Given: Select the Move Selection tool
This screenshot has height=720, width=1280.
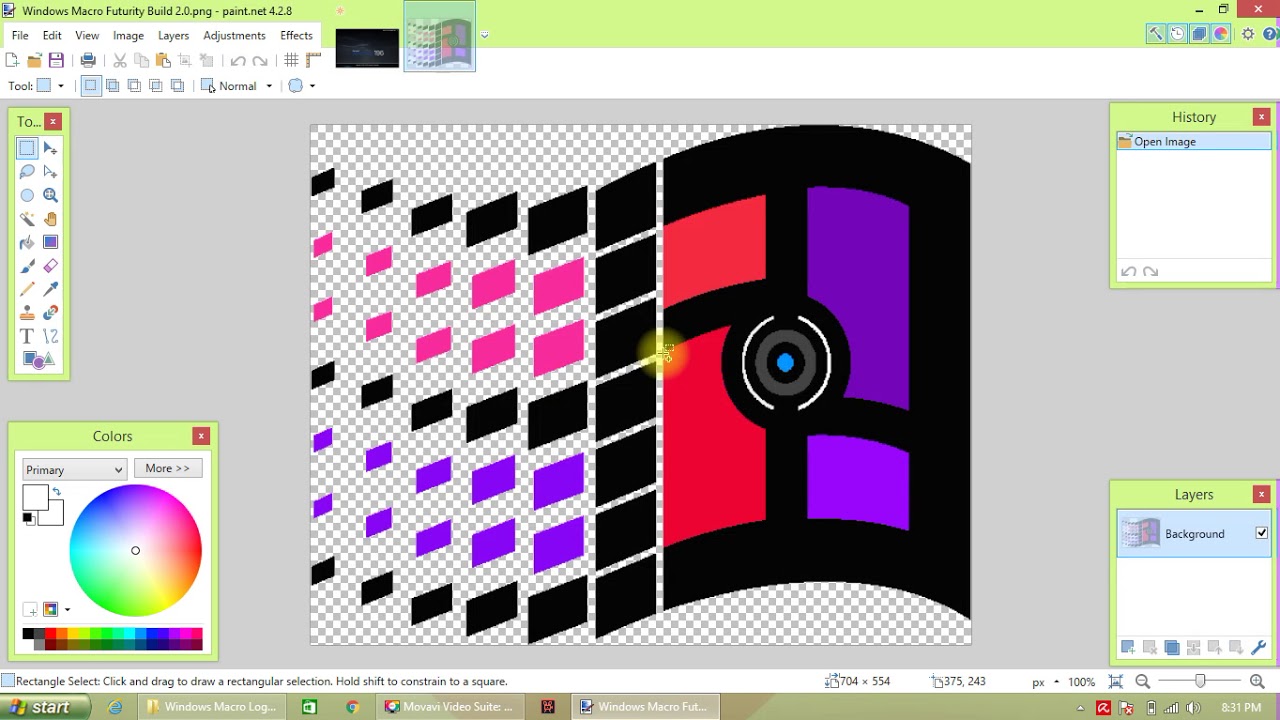Looking at the screenshot, I should coord(50,172).
